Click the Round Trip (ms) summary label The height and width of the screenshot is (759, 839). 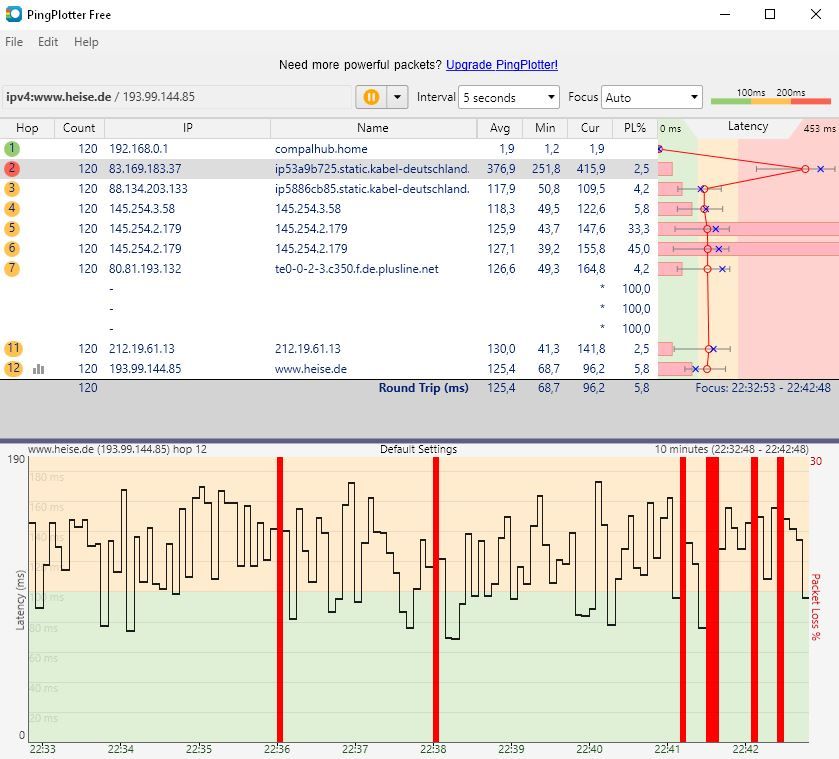[x=423, y=388]
